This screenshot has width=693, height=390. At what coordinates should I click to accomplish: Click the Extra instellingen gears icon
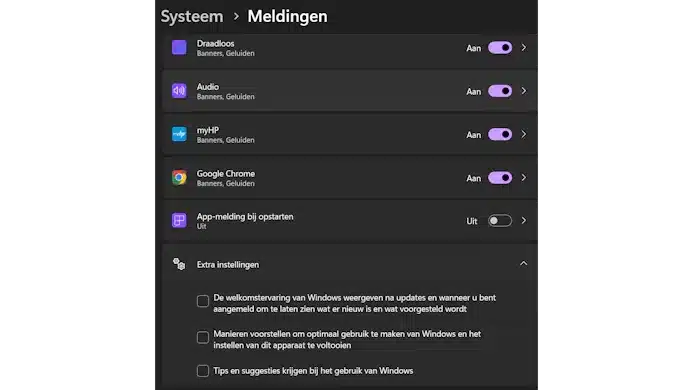click(x=179, y=264)
